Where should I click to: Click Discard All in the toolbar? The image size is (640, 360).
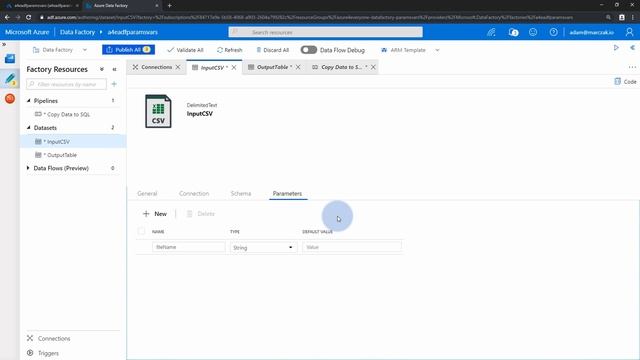272,50
